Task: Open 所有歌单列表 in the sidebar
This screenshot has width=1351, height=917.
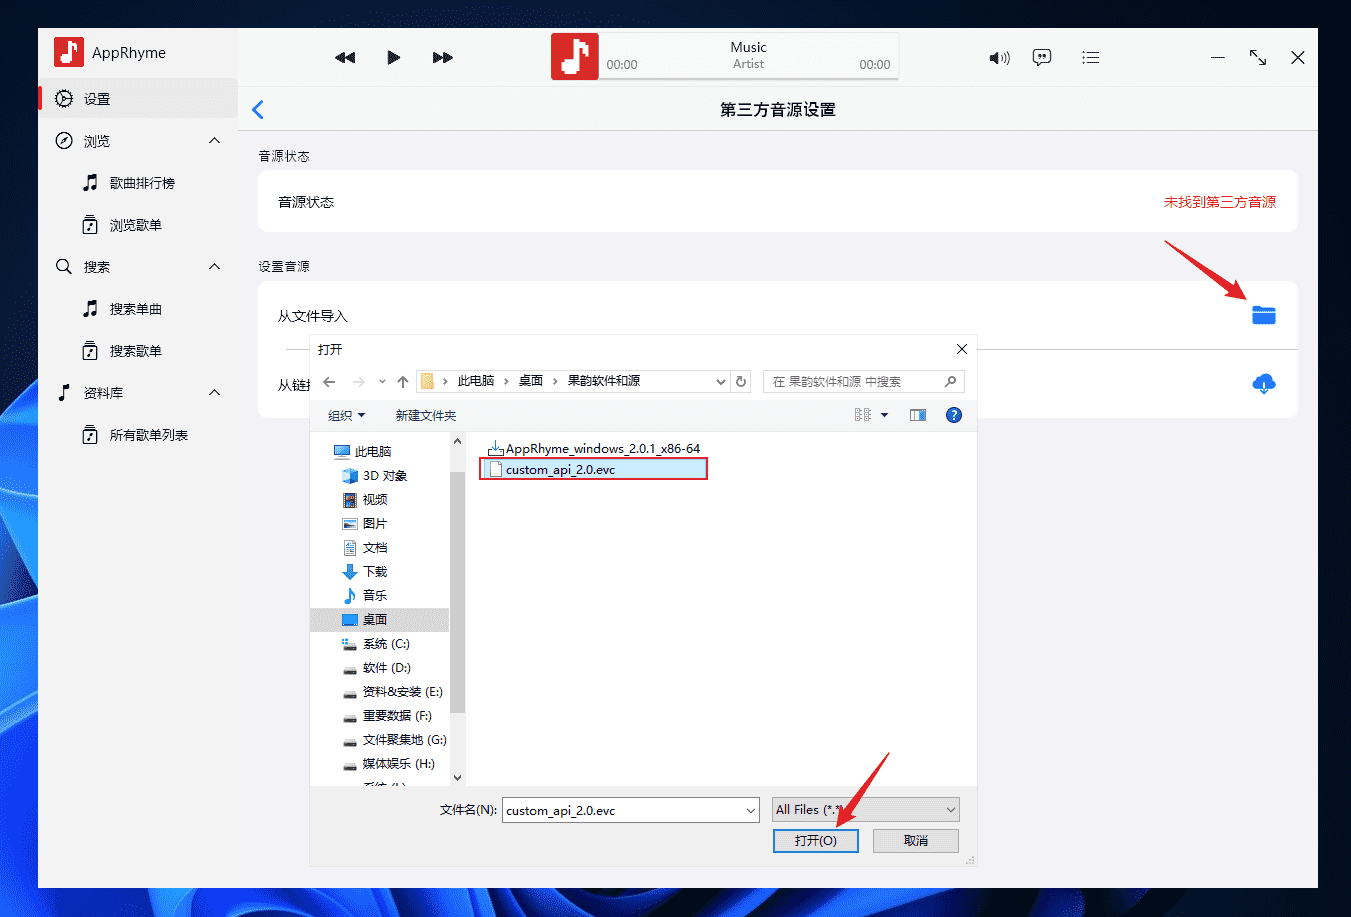Action: click(149, 435)
